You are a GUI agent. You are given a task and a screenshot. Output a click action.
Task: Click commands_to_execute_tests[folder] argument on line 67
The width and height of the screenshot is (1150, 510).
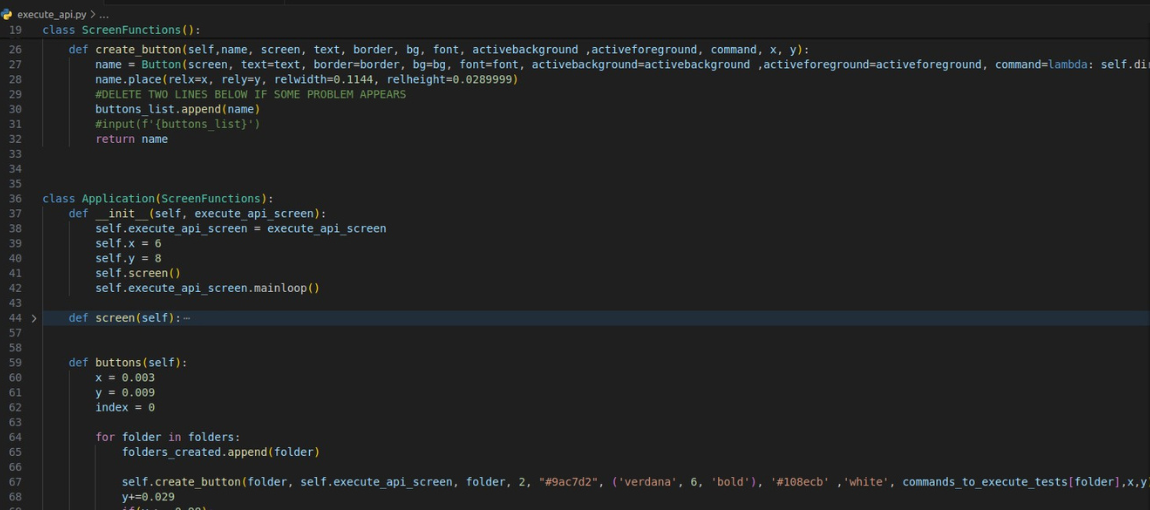1010,482
